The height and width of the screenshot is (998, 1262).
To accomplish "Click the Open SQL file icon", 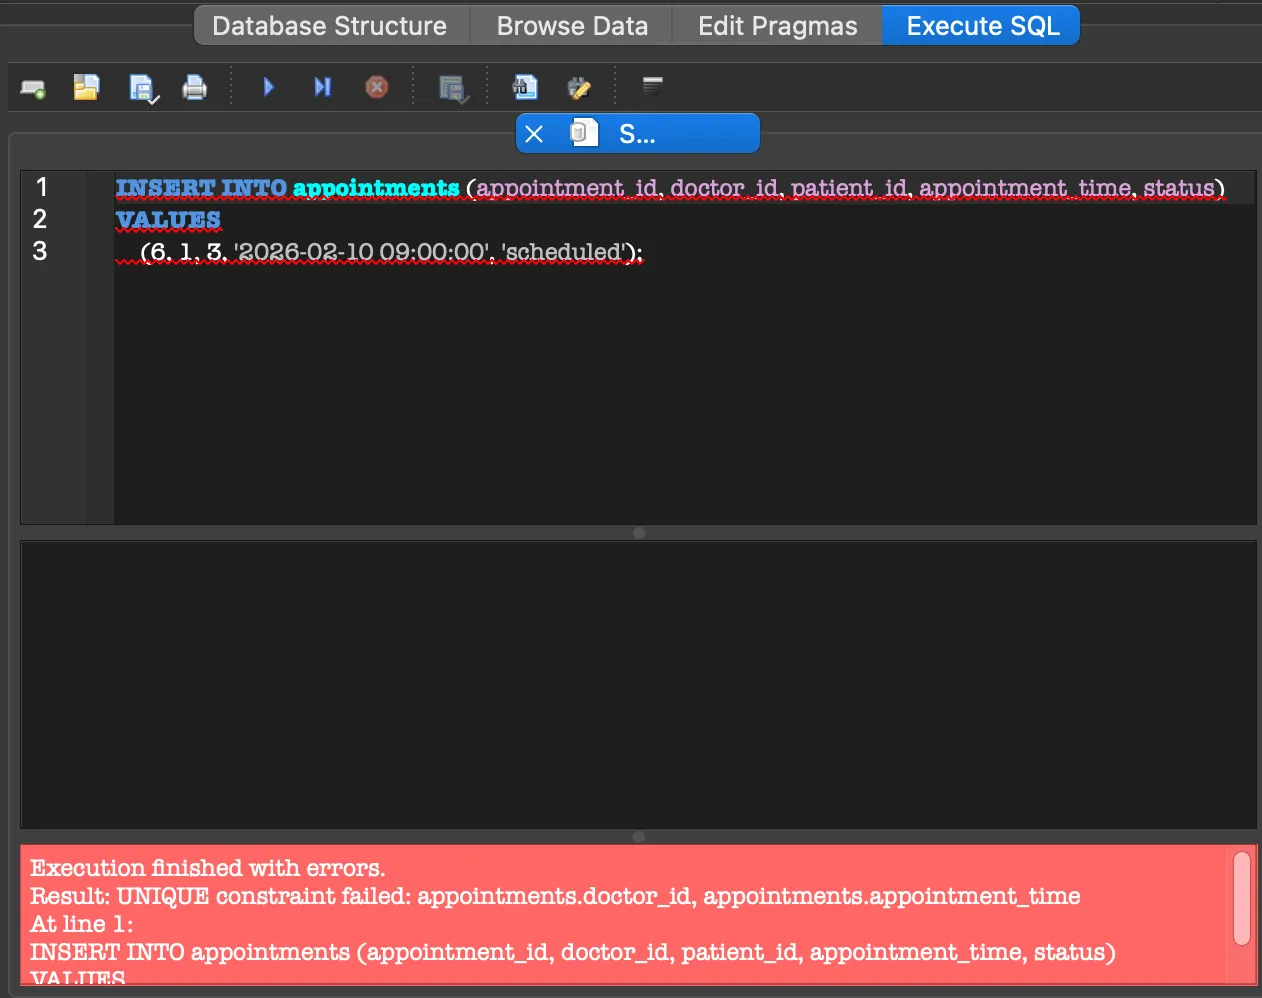I will (x=87, y=88).
